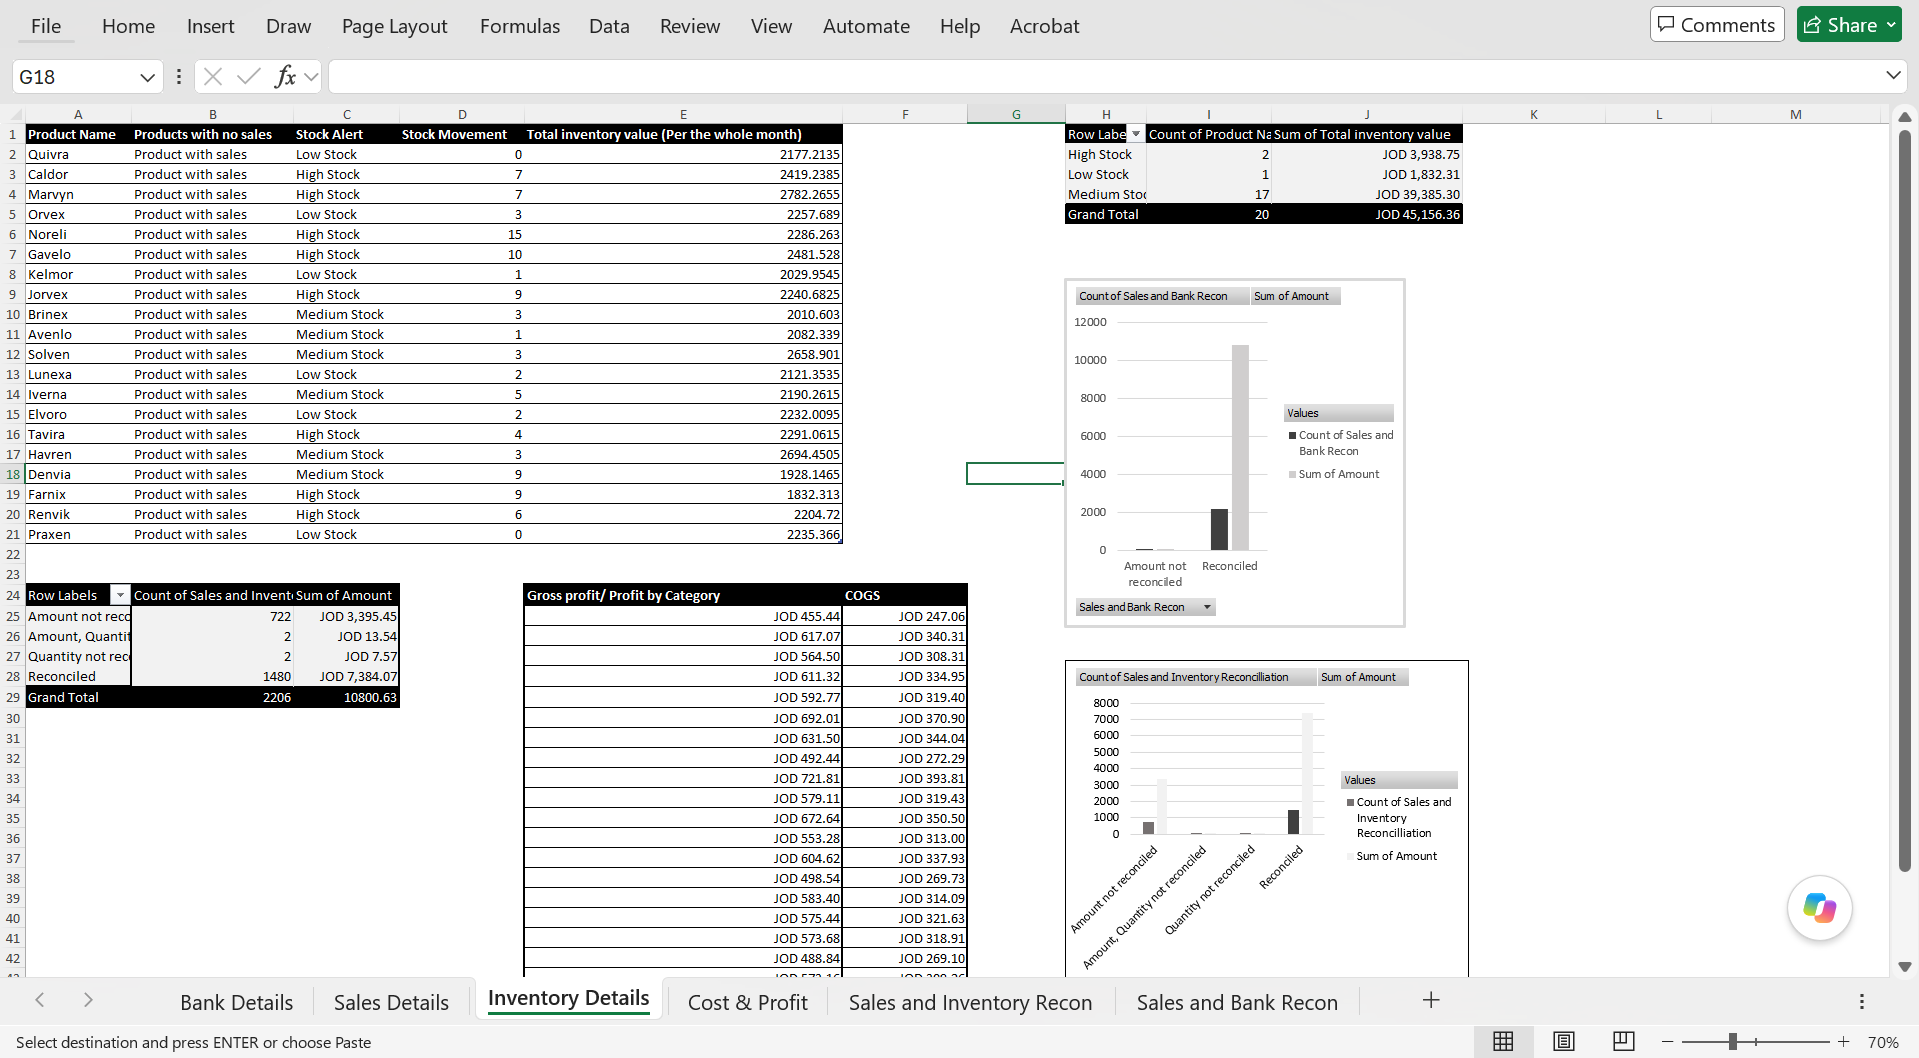Open the File menu
Viewport: 1919px width, 1058px height.
(x=46, y=26)
